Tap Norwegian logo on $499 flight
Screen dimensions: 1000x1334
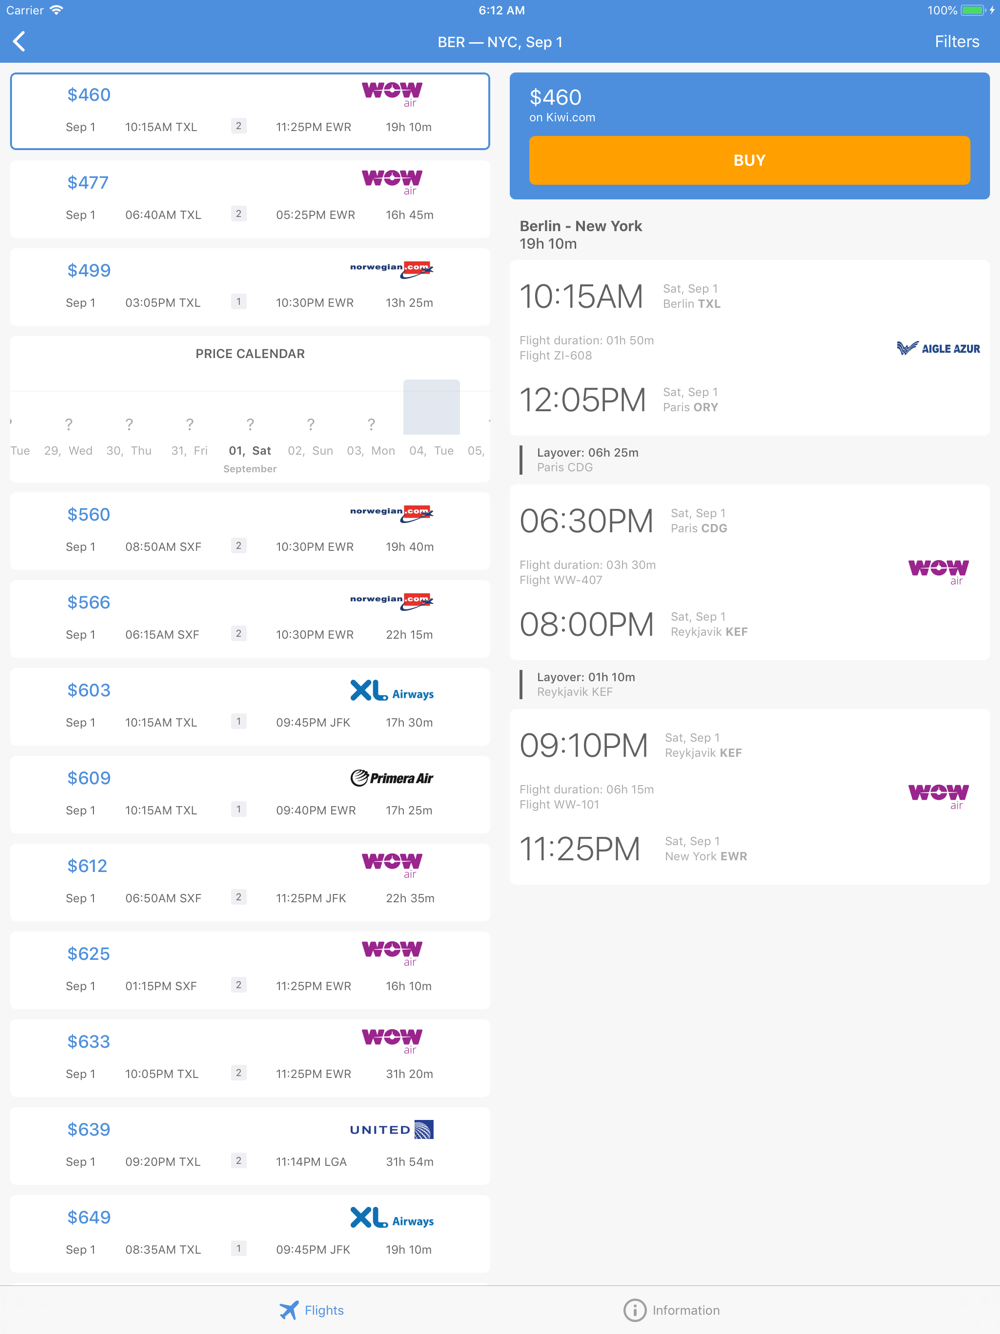(392, 269)
